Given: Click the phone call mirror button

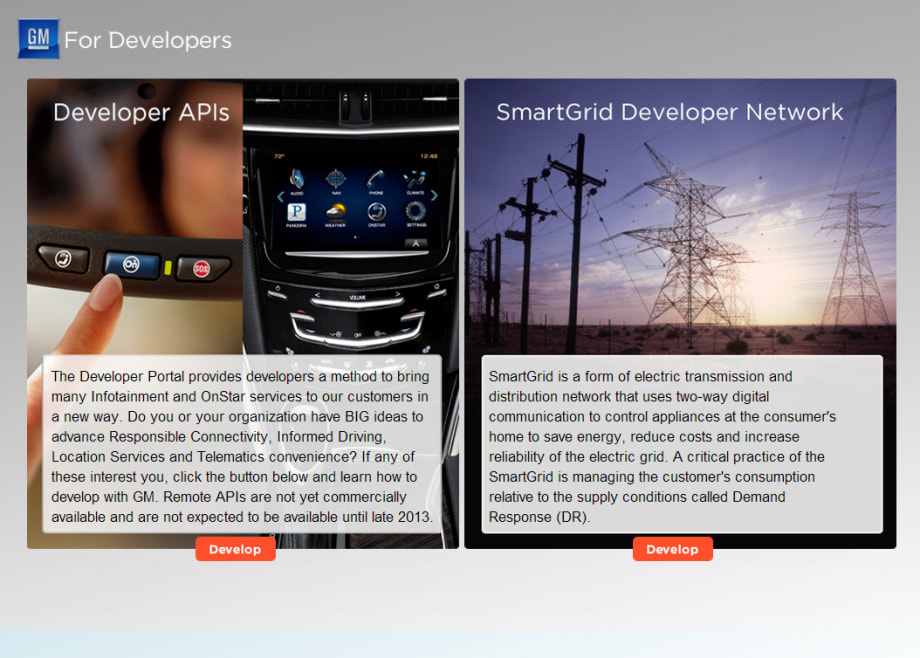Looking at the screenshot, I should click(x=64, y=258).
